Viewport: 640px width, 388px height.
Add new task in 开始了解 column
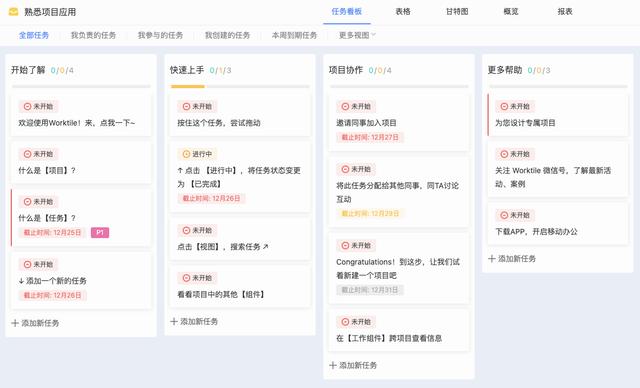point(36,323)
